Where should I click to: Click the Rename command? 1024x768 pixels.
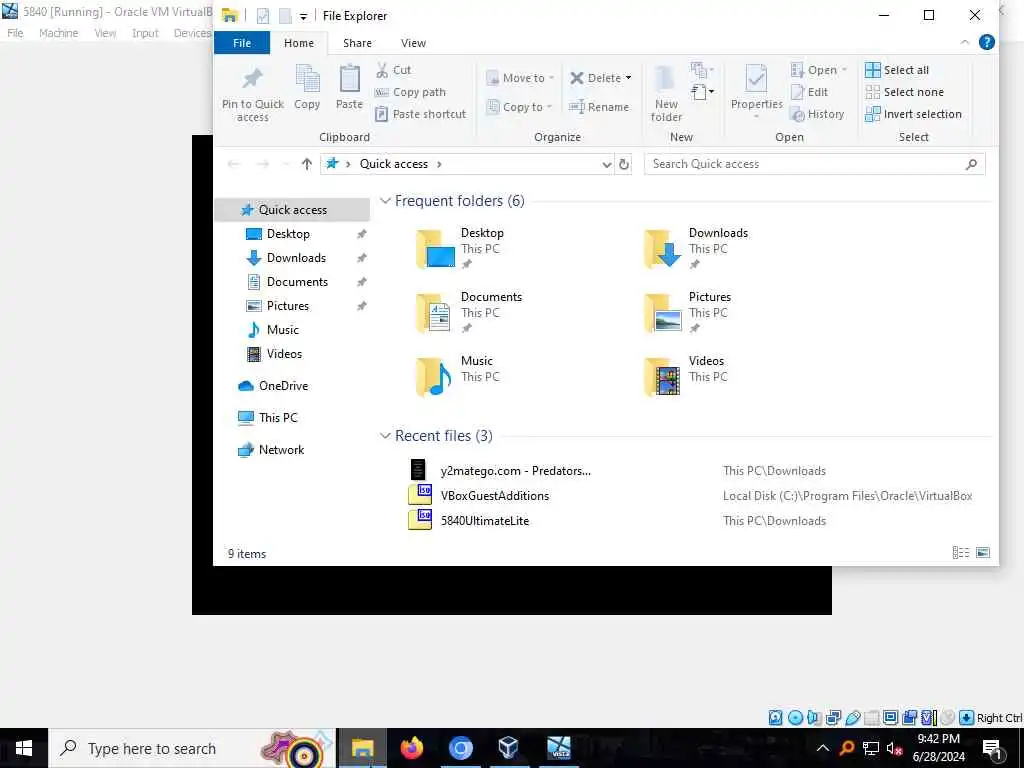click(599, 107)
